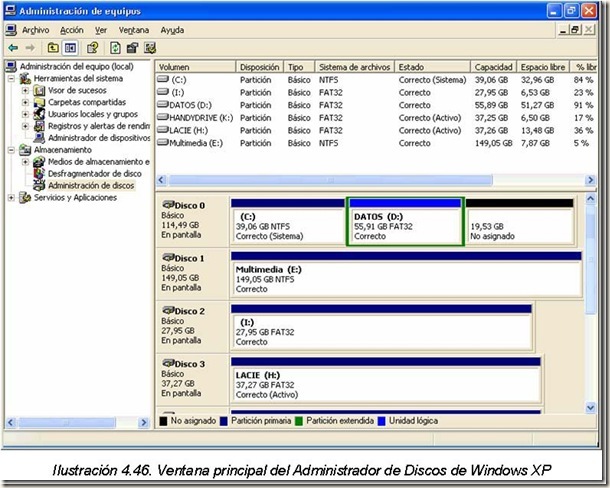Viewport: 610px width, 488px height.
Task: Expand Carpetas compartidas node
Action: 26,103
